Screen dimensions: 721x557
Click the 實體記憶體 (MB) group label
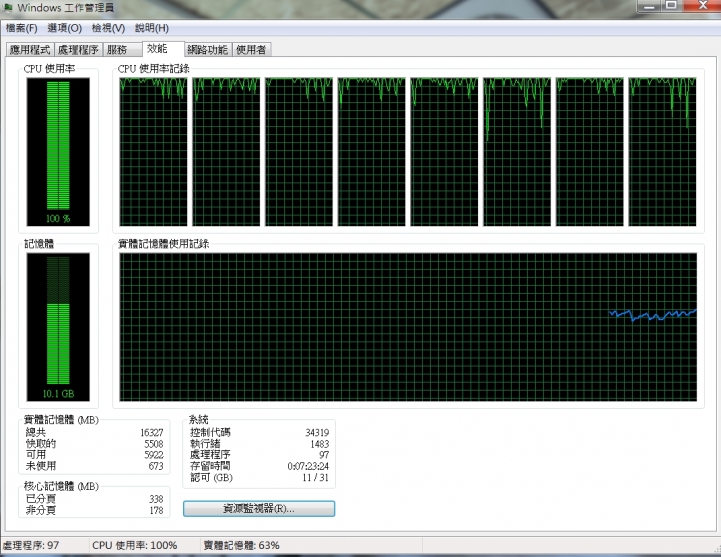[61, 420]
